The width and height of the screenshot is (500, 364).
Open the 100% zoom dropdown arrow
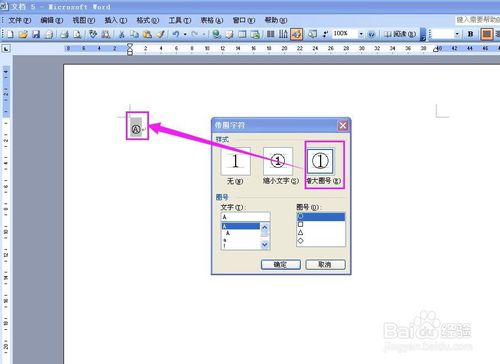click(361, 34)
